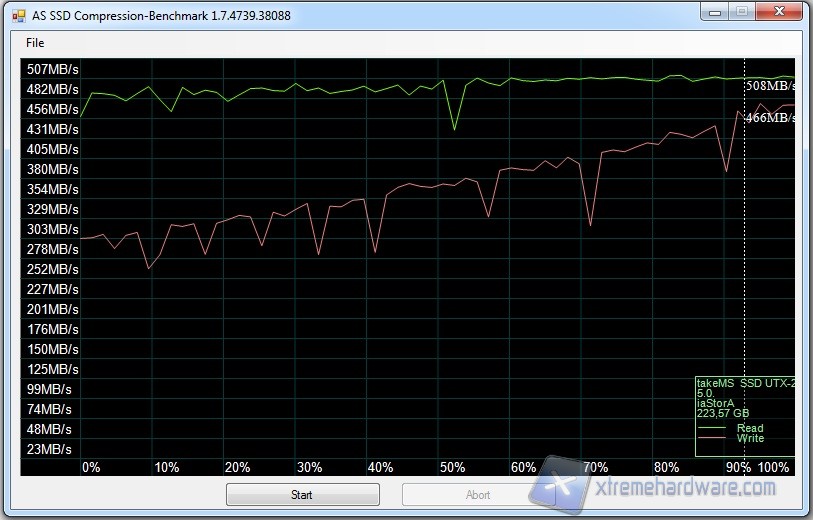Viewport: 813px width, 520px height.
Task: Open the File menu
Action: point(35,43)
